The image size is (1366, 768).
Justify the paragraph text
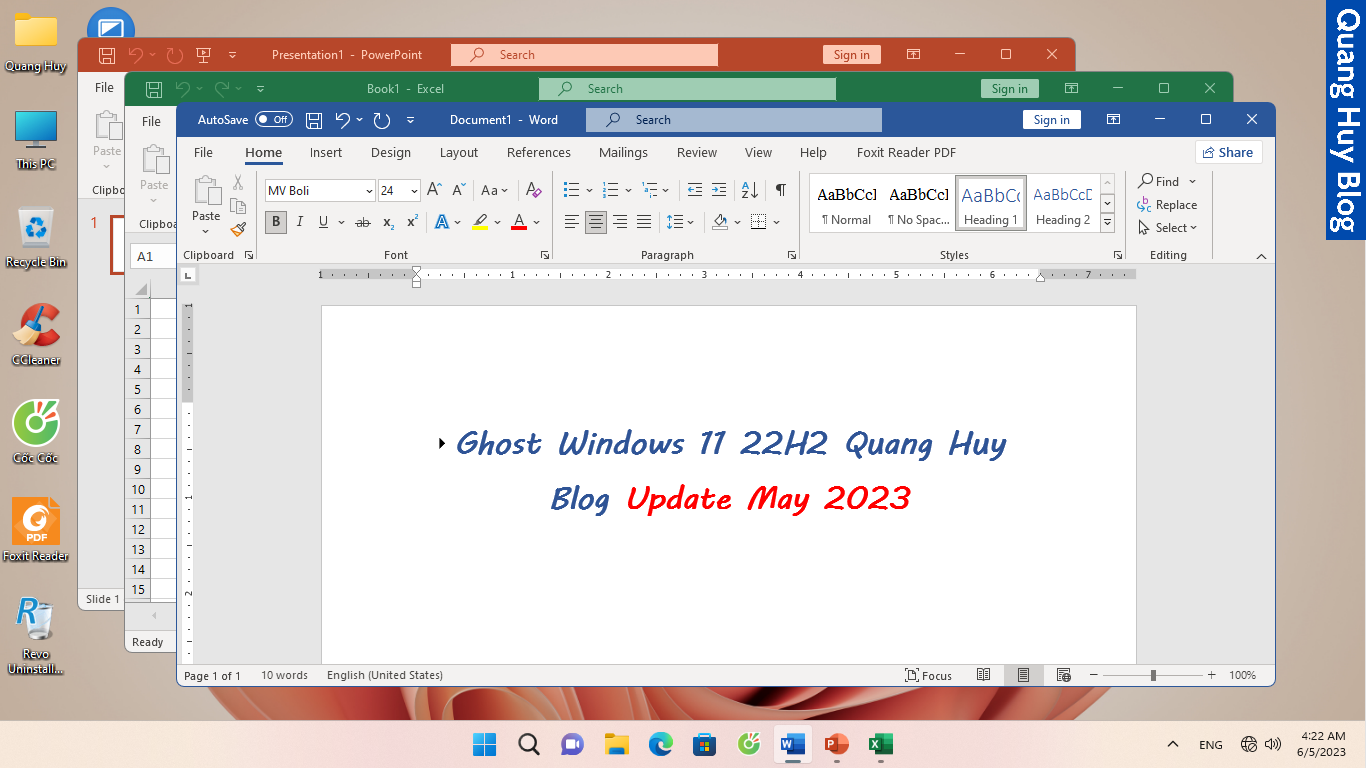(644, 222)
